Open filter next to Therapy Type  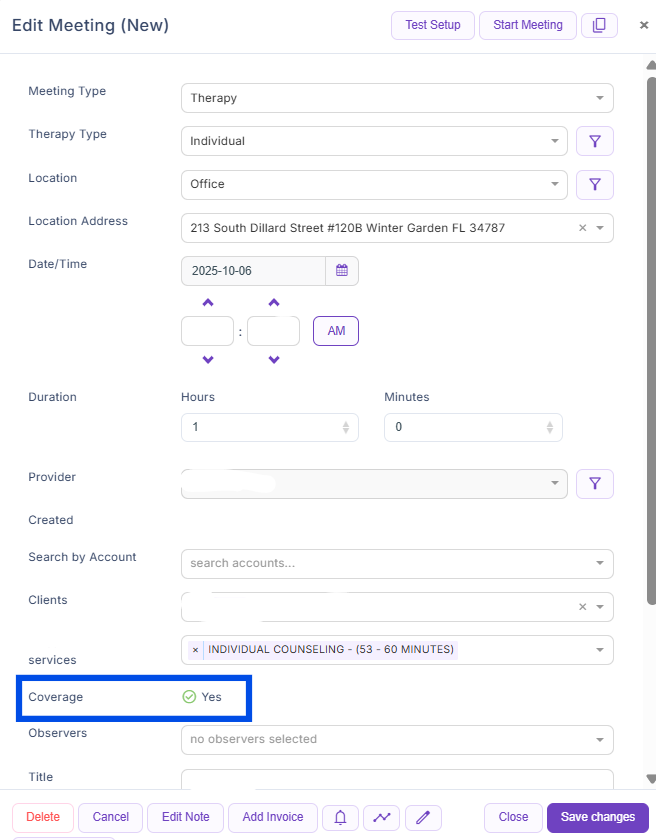[x=595, y=141]
